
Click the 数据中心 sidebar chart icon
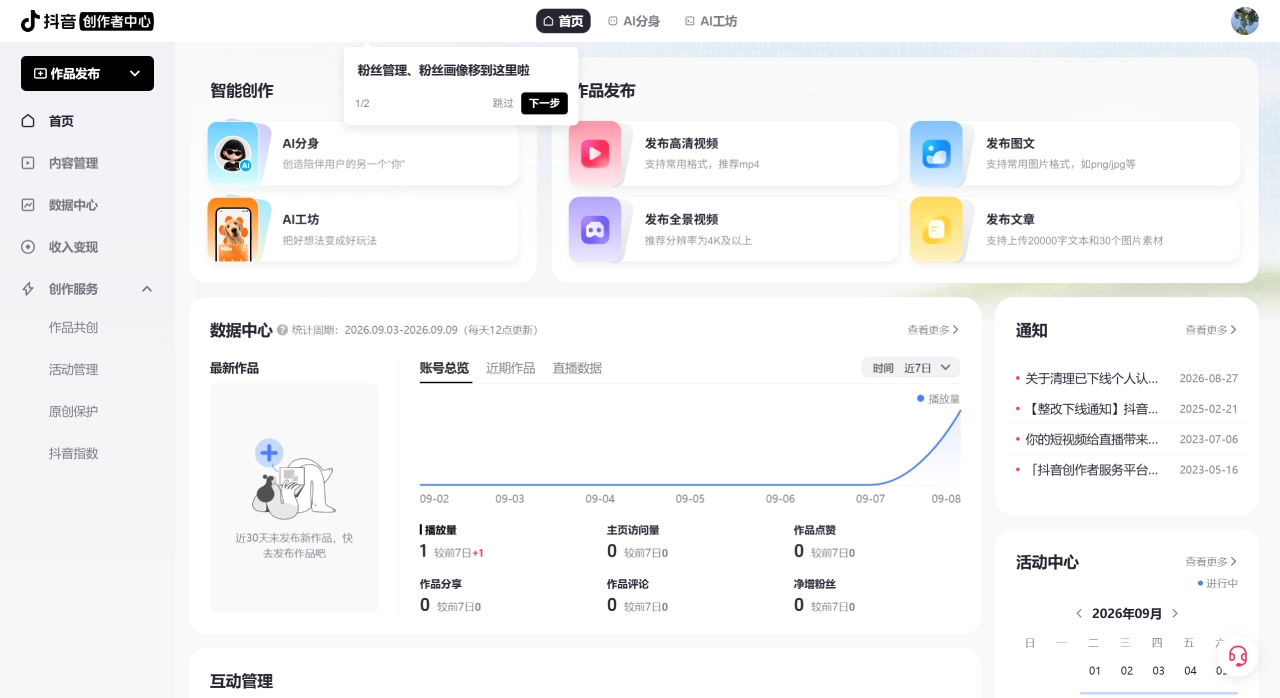click(x=28, y=205)
